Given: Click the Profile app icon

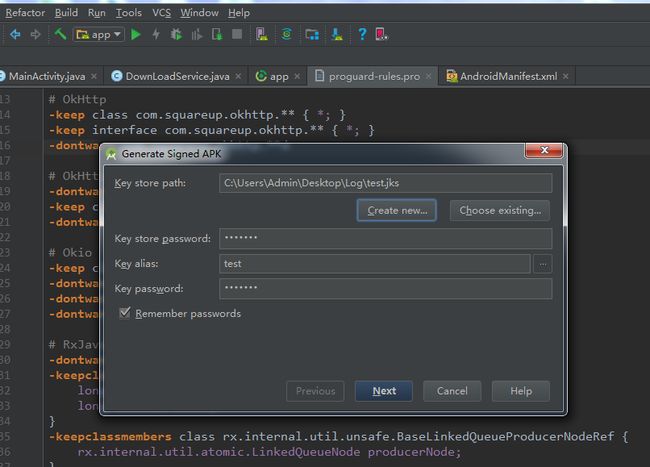Looking at the screenshot, I should (x=196, y=34).
